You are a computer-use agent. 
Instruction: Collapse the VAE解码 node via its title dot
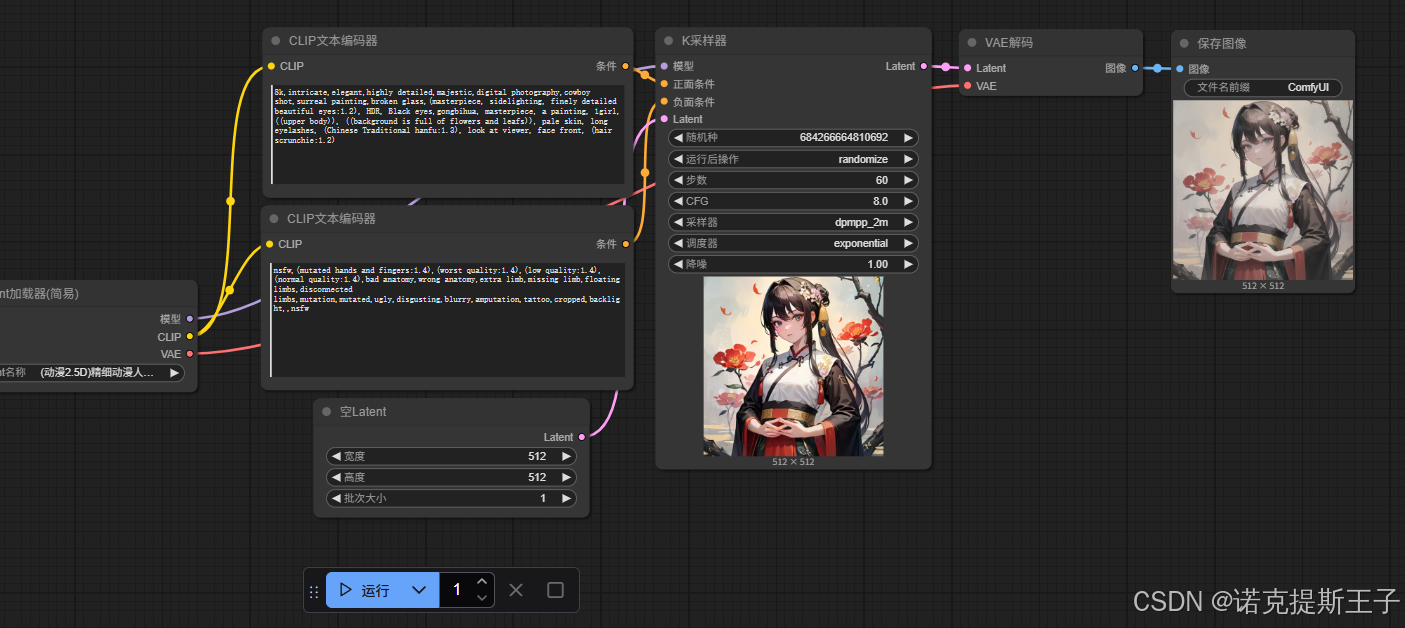point(973,43)
